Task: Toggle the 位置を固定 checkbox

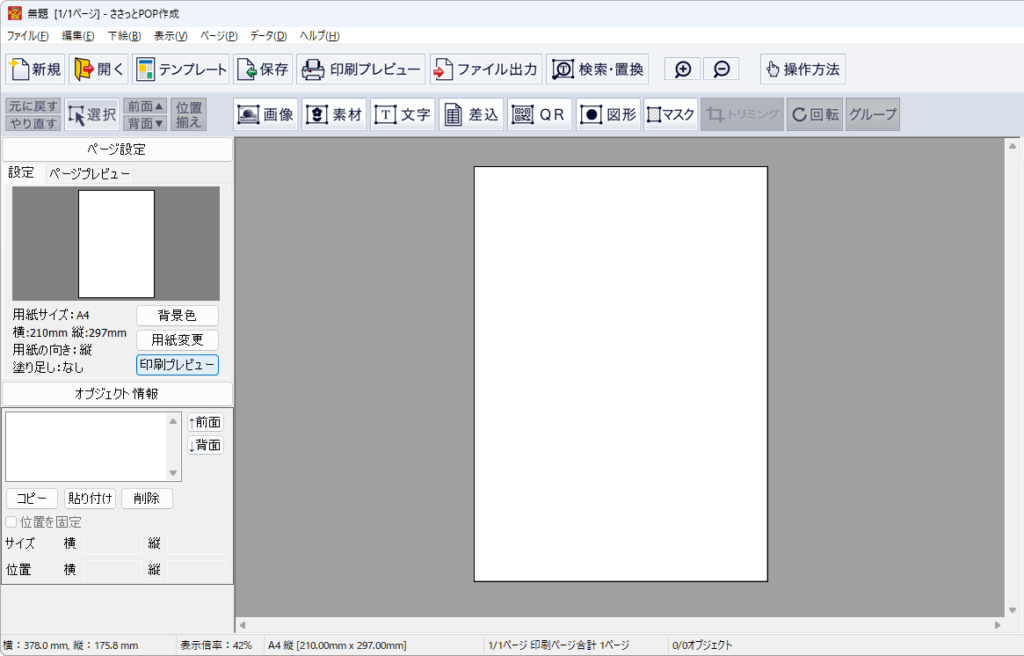Action: (12, 522)
